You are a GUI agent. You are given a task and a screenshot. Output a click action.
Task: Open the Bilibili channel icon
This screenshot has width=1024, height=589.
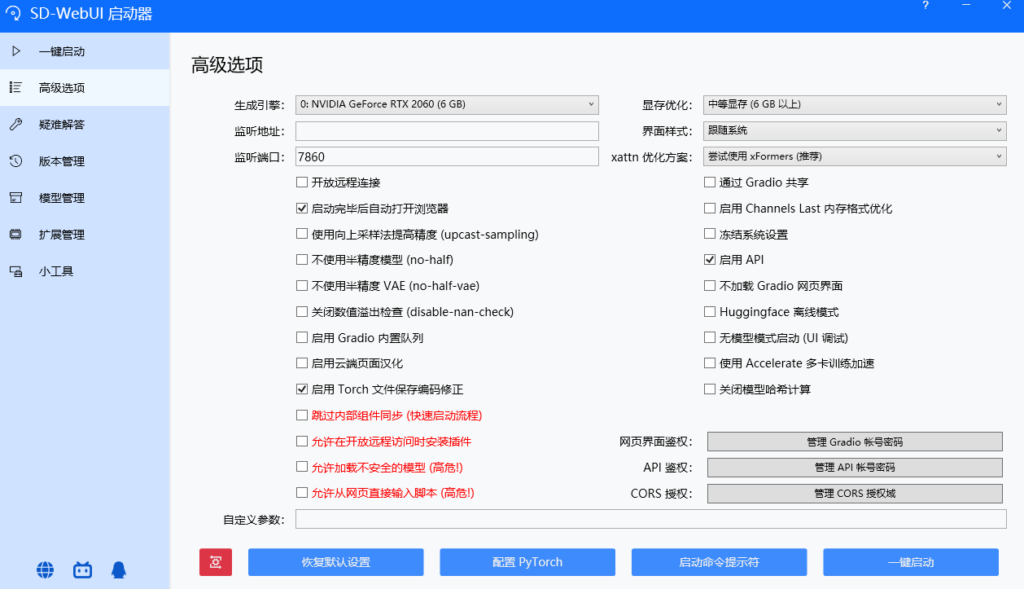(x=81, y=569)
